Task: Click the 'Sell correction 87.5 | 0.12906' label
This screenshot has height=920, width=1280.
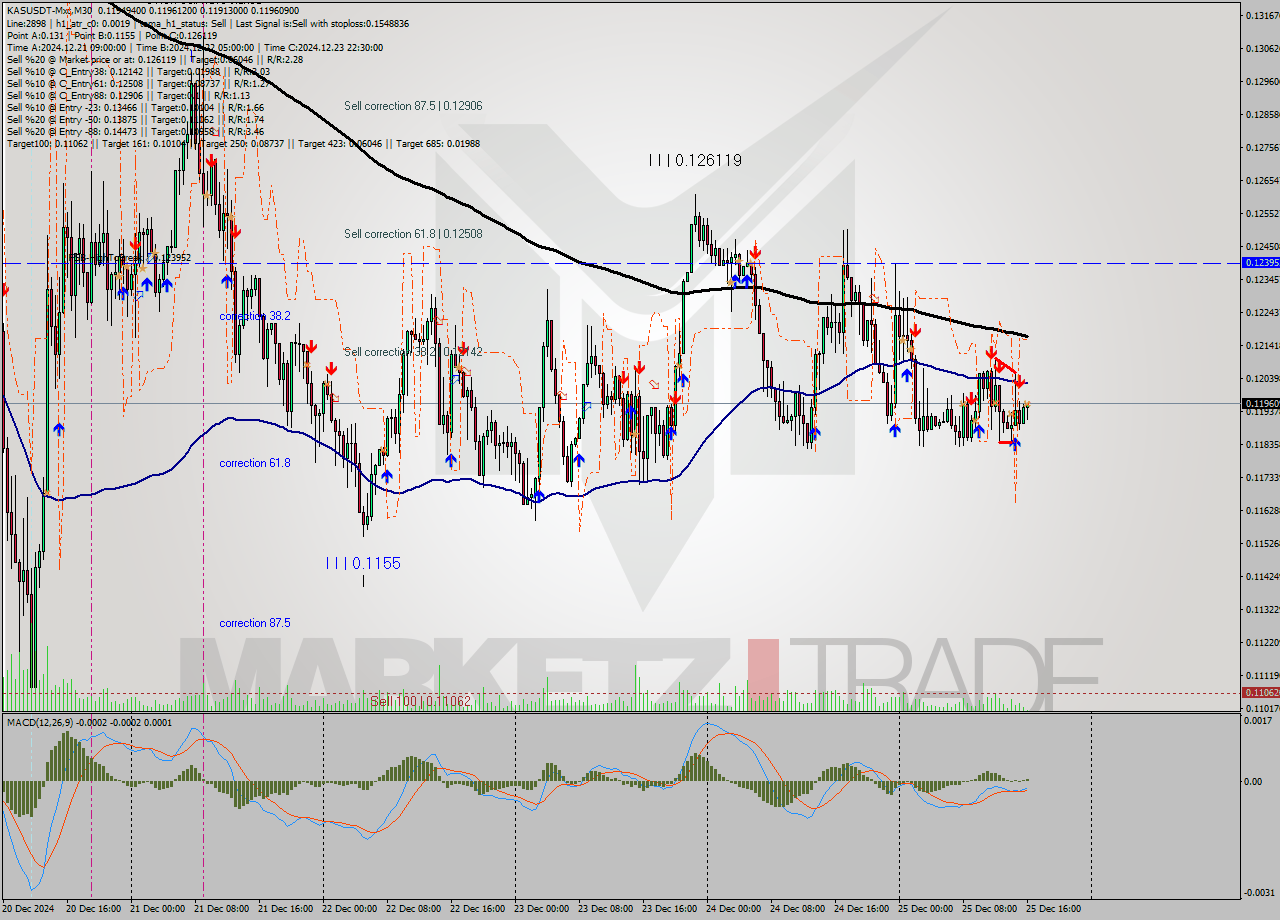Action: coord(413,106)
